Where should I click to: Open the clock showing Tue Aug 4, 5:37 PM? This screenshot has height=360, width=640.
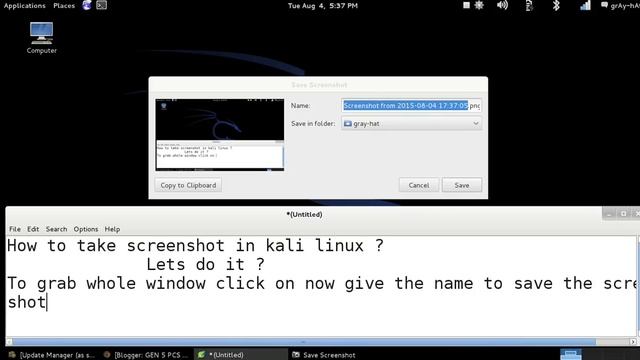pyautogui.click(x=322, y=6)
